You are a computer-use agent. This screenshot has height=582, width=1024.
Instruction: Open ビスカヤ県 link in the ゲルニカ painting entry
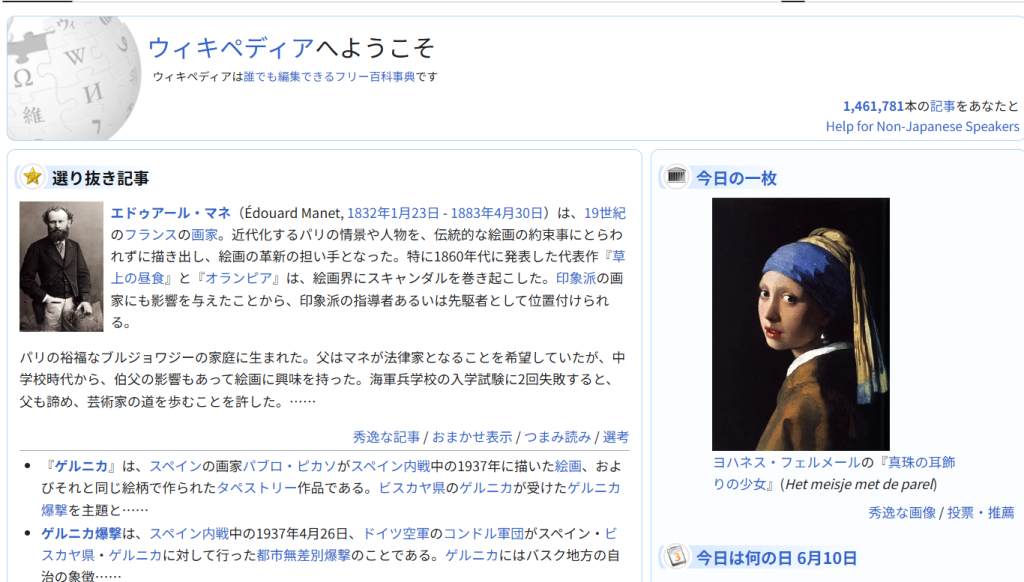coord(412,488)
